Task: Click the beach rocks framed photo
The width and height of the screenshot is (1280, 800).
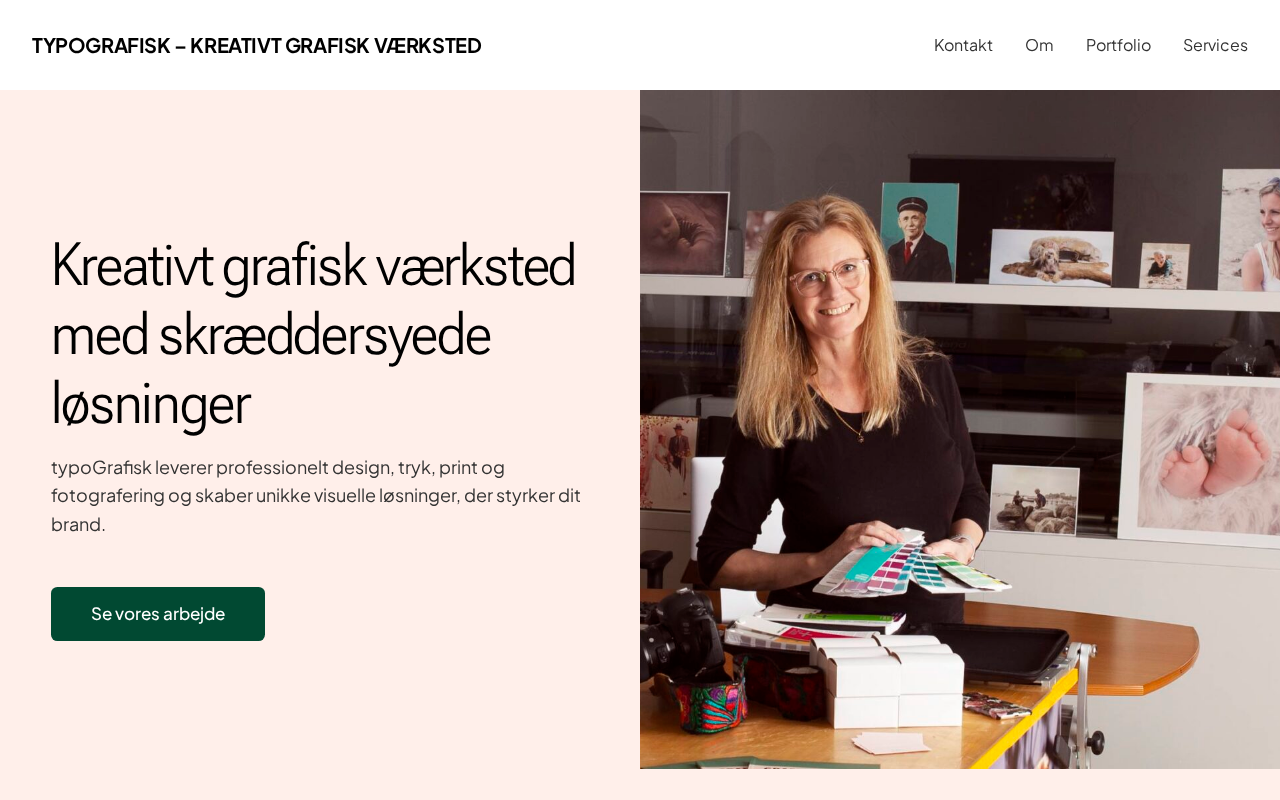Action: click(1033, 499)
